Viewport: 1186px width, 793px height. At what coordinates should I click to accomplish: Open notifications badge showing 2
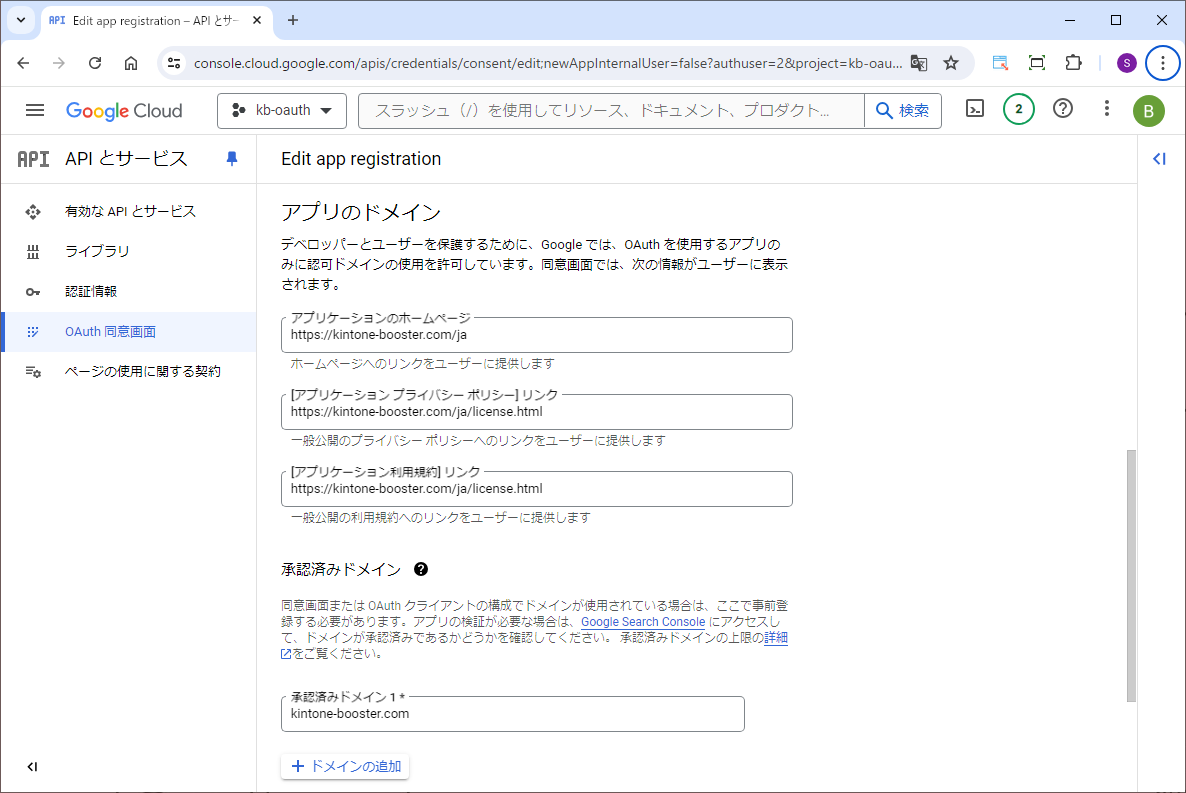click(1018, 110)
